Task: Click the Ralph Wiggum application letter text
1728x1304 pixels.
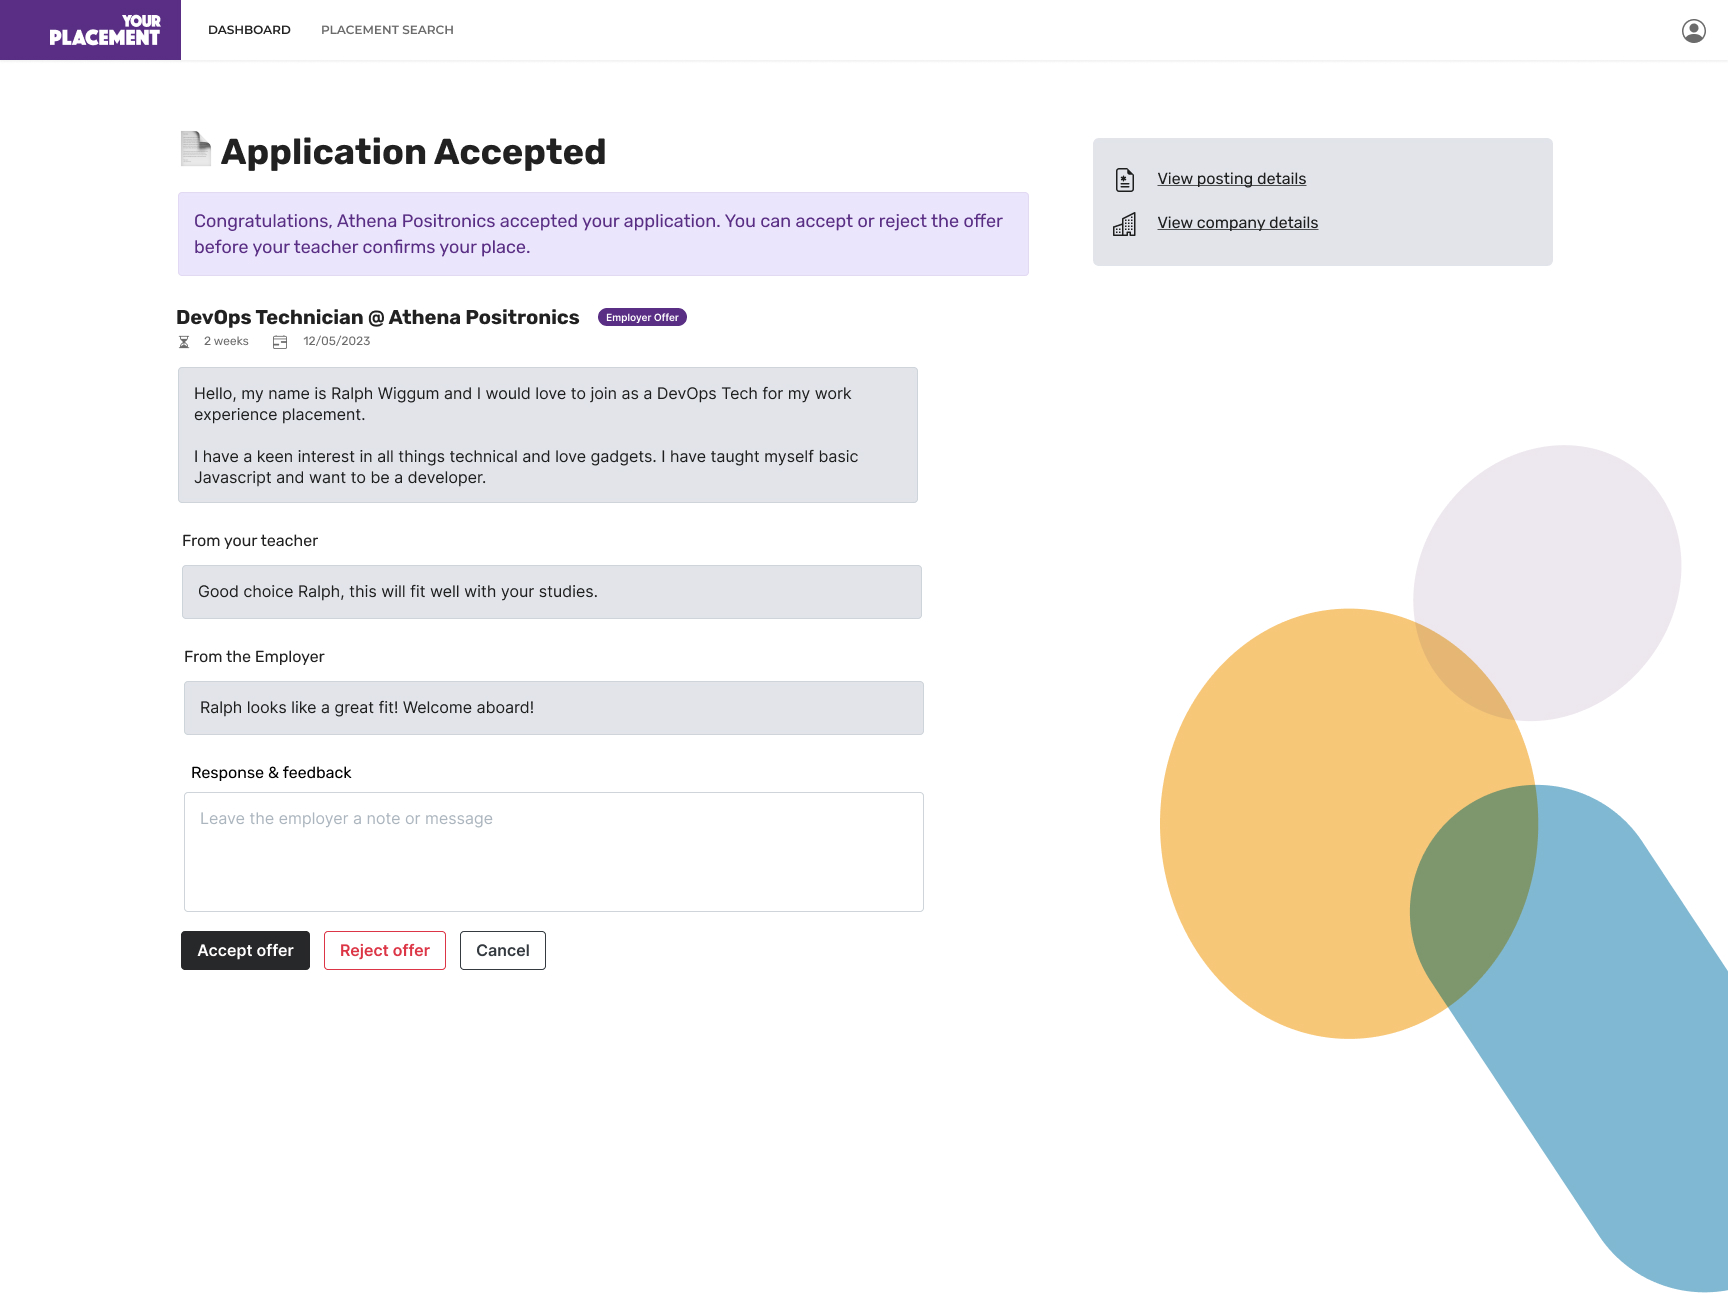Action: click(x=548, y=435)
